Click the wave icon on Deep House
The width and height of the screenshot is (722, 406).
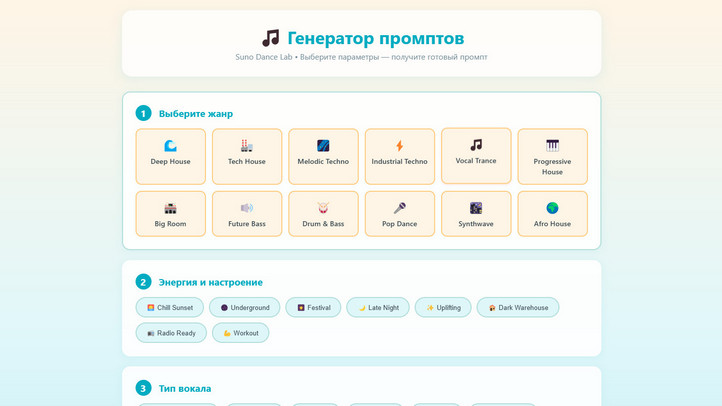pos(170,146)
